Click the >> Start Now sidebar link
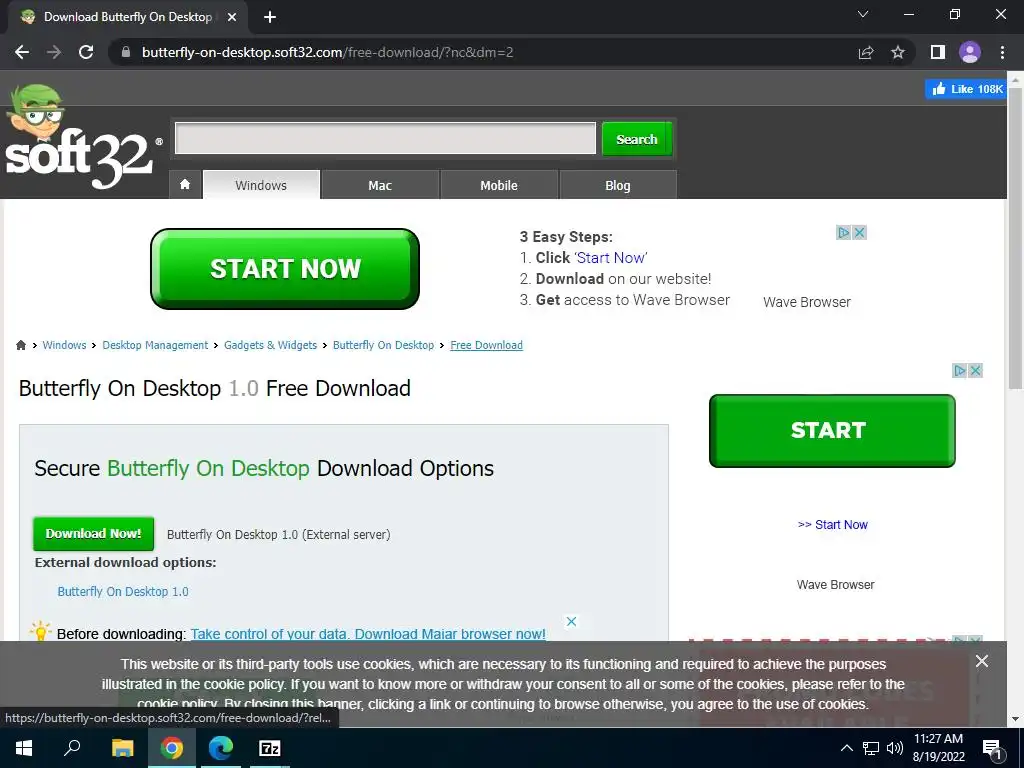The height and width of the screenshot is (768, 1024). pyautogui.click(x=833, y=524)
